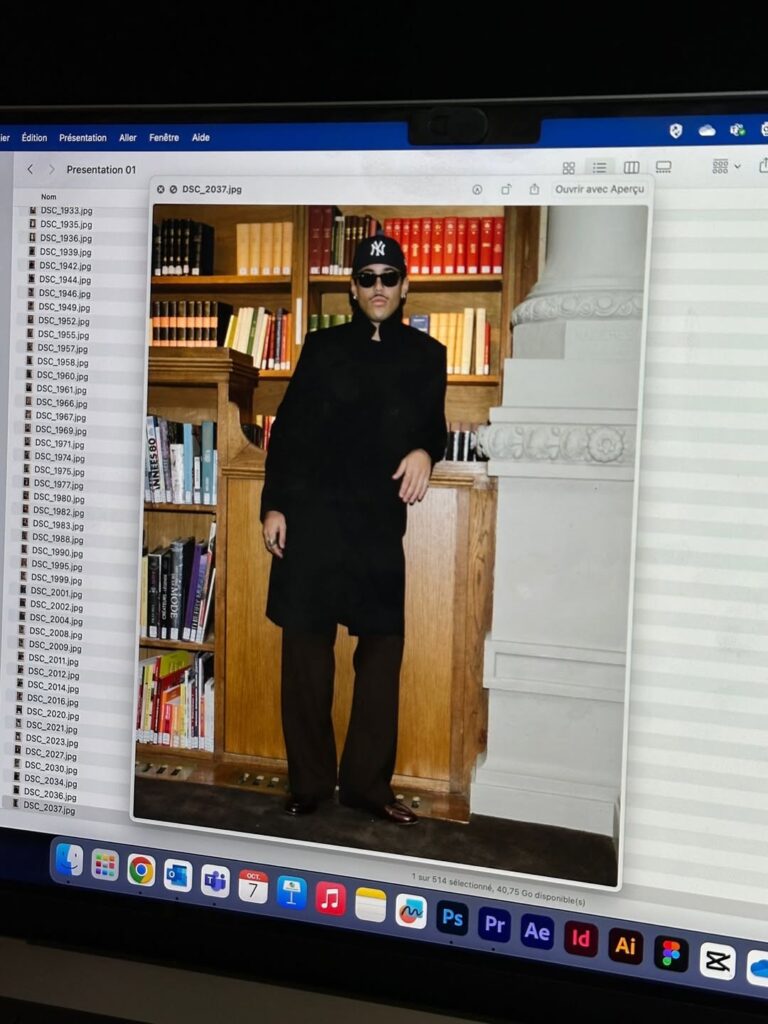The height and width of the screenshot is (1024, 768).
Task: Click the Nom column header
Action: pos(48,197)
